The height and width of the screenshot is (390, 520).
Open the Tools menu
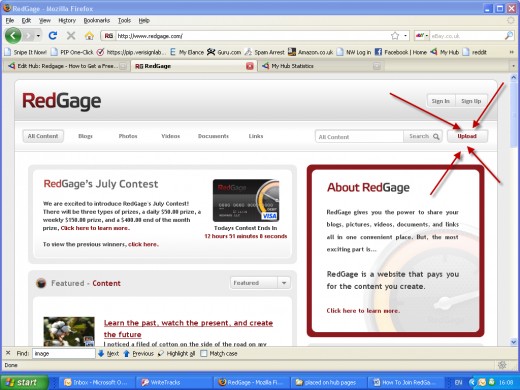click(124, 20)
